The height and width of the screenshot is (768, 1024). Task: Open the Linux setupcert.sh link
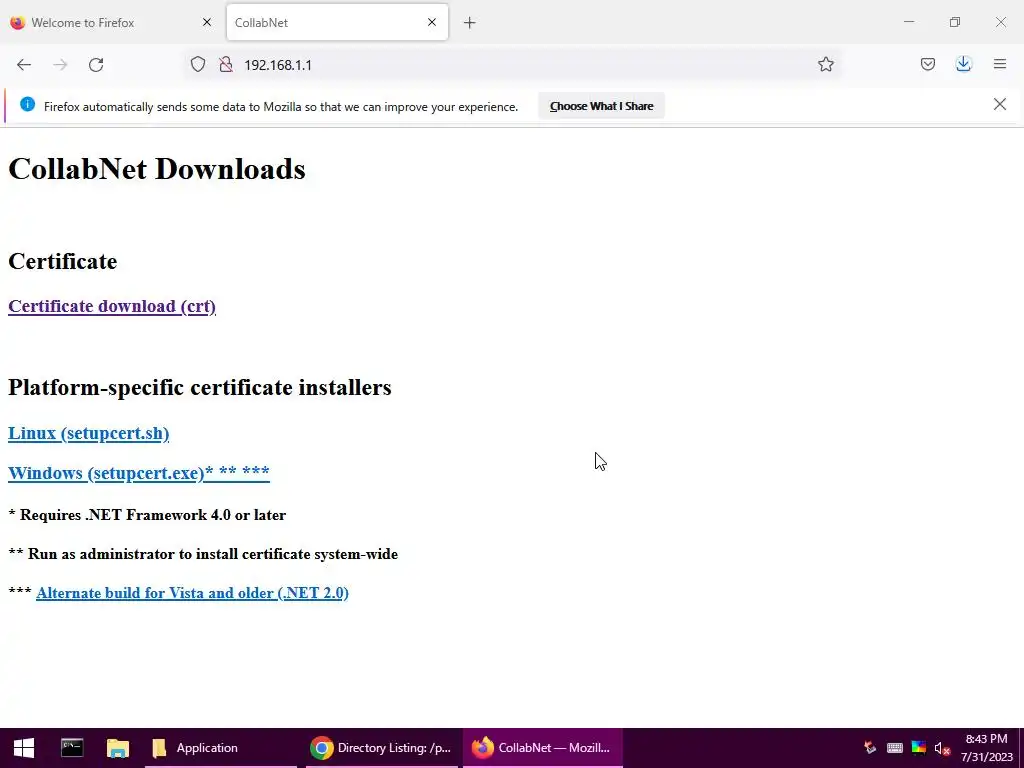coord(88,433)
